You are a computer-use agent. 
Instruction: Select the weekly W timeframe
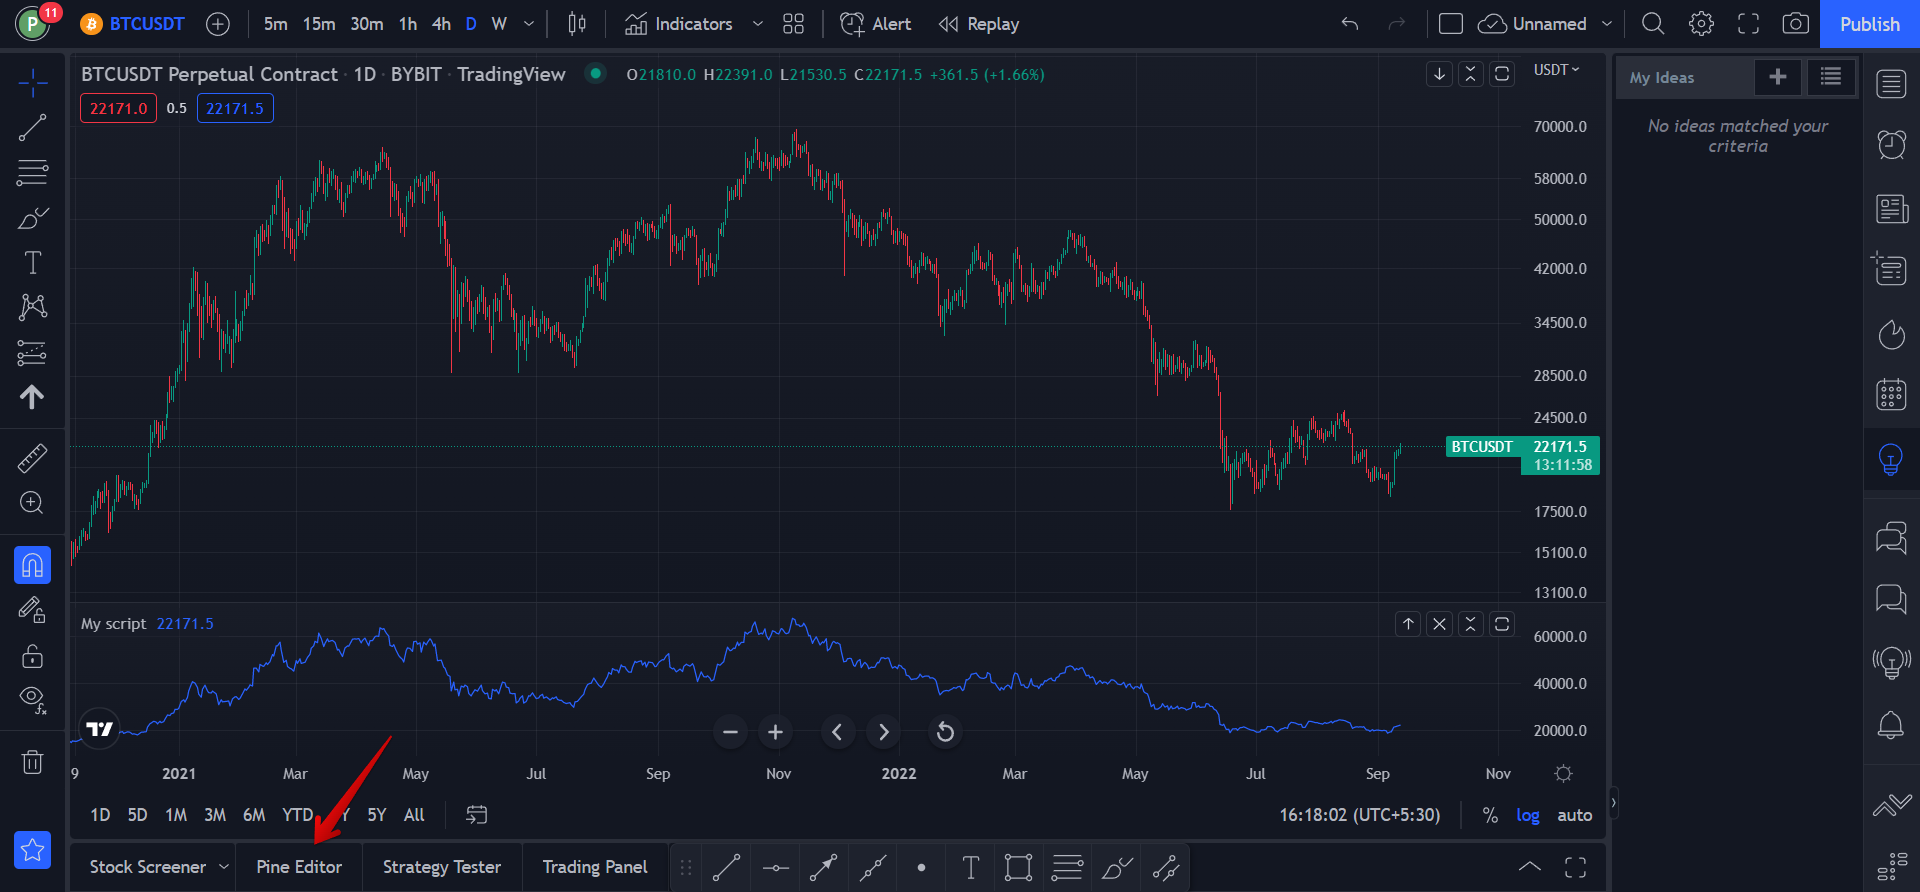point(499,24)
